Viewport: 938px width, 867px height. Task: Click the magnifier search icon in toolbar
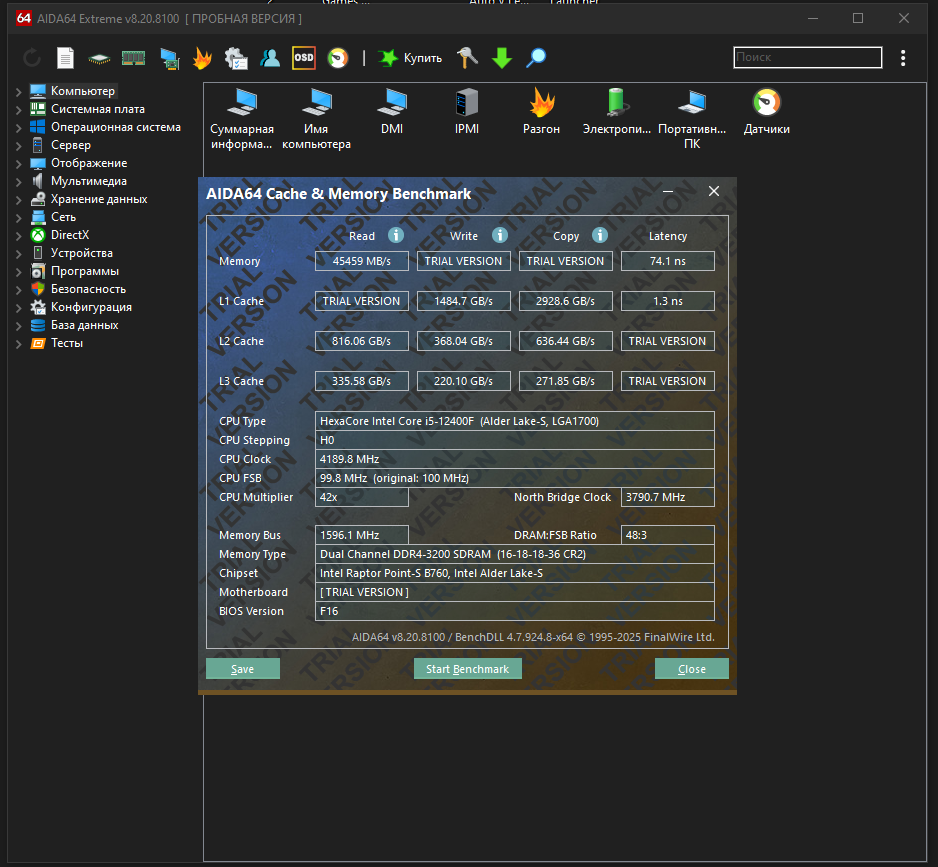coord(537,58)
